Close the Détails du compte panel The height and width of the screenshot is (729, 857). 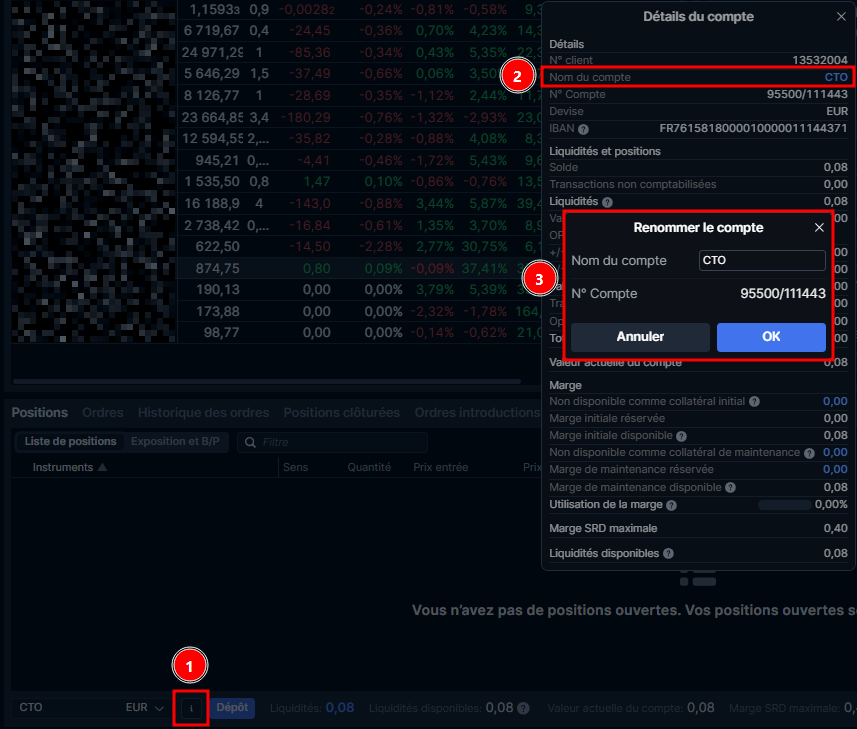[x=840, y=17]
